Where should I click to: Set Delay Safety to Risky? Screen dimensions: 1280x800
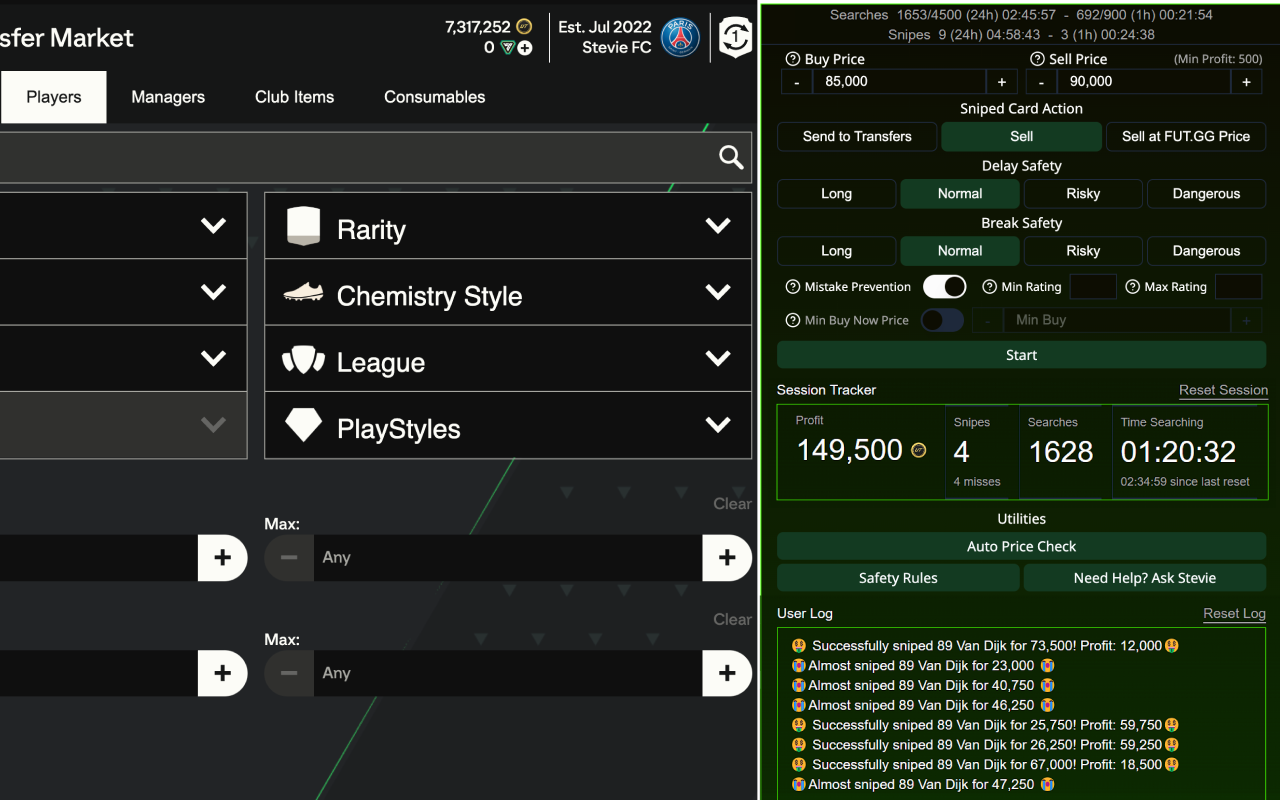1083,194
